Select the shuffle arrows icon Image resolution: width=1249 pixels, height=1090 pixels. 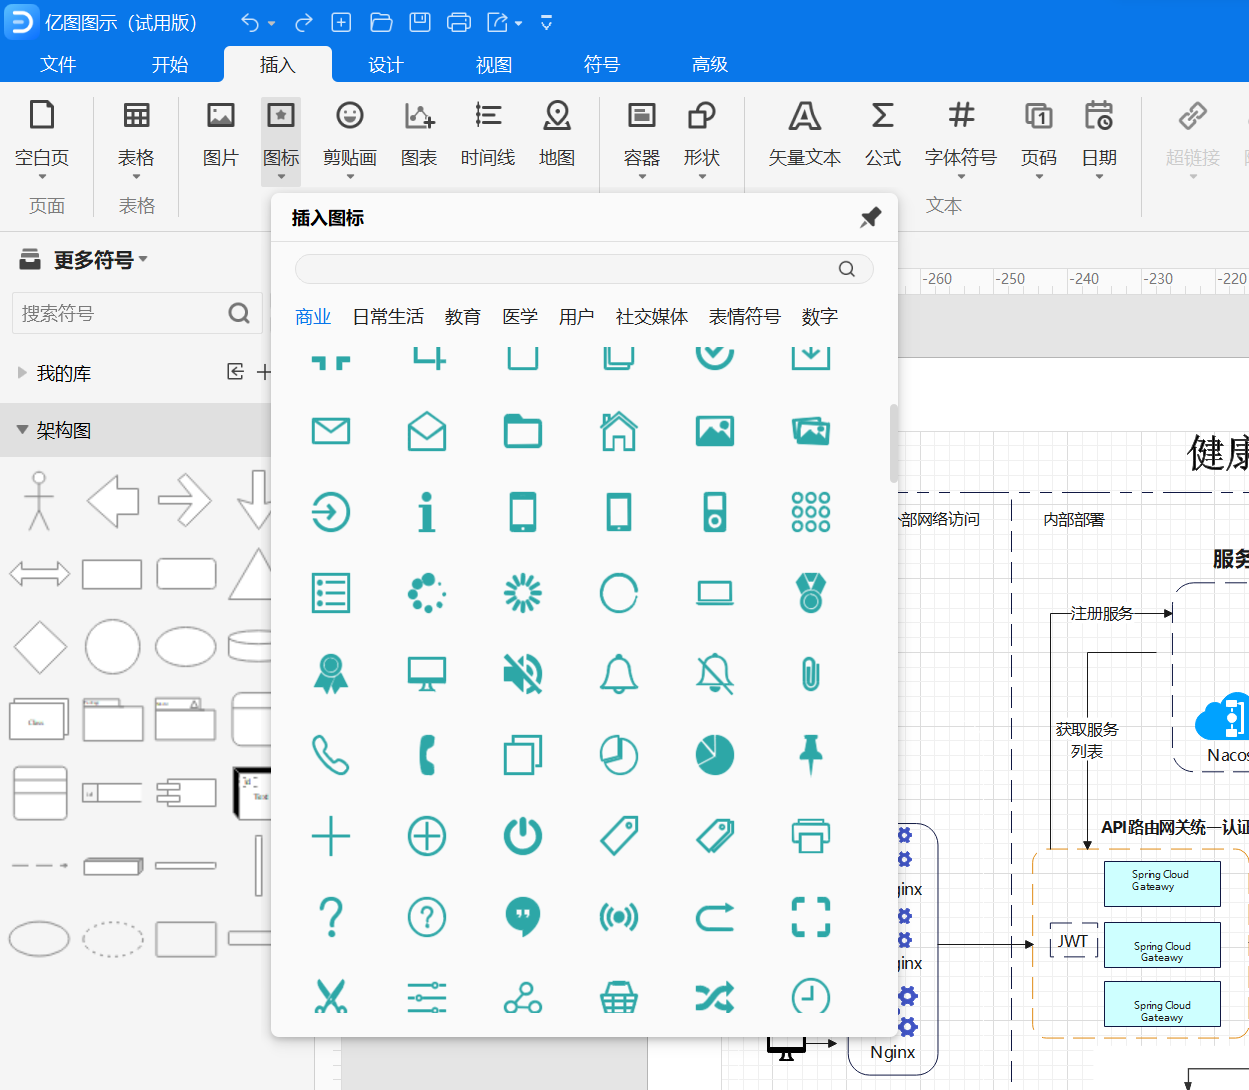coord(715,997)
